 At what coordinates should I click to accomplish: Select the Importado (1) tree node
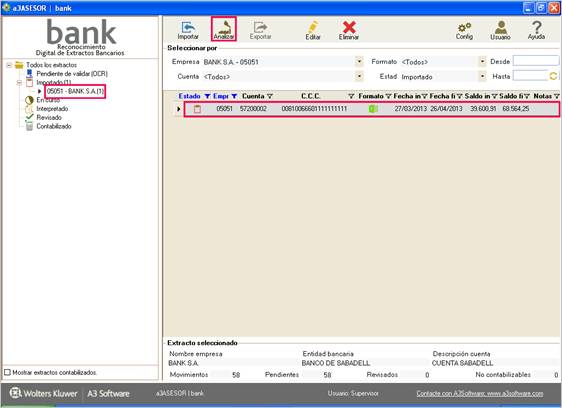point(53,82)
